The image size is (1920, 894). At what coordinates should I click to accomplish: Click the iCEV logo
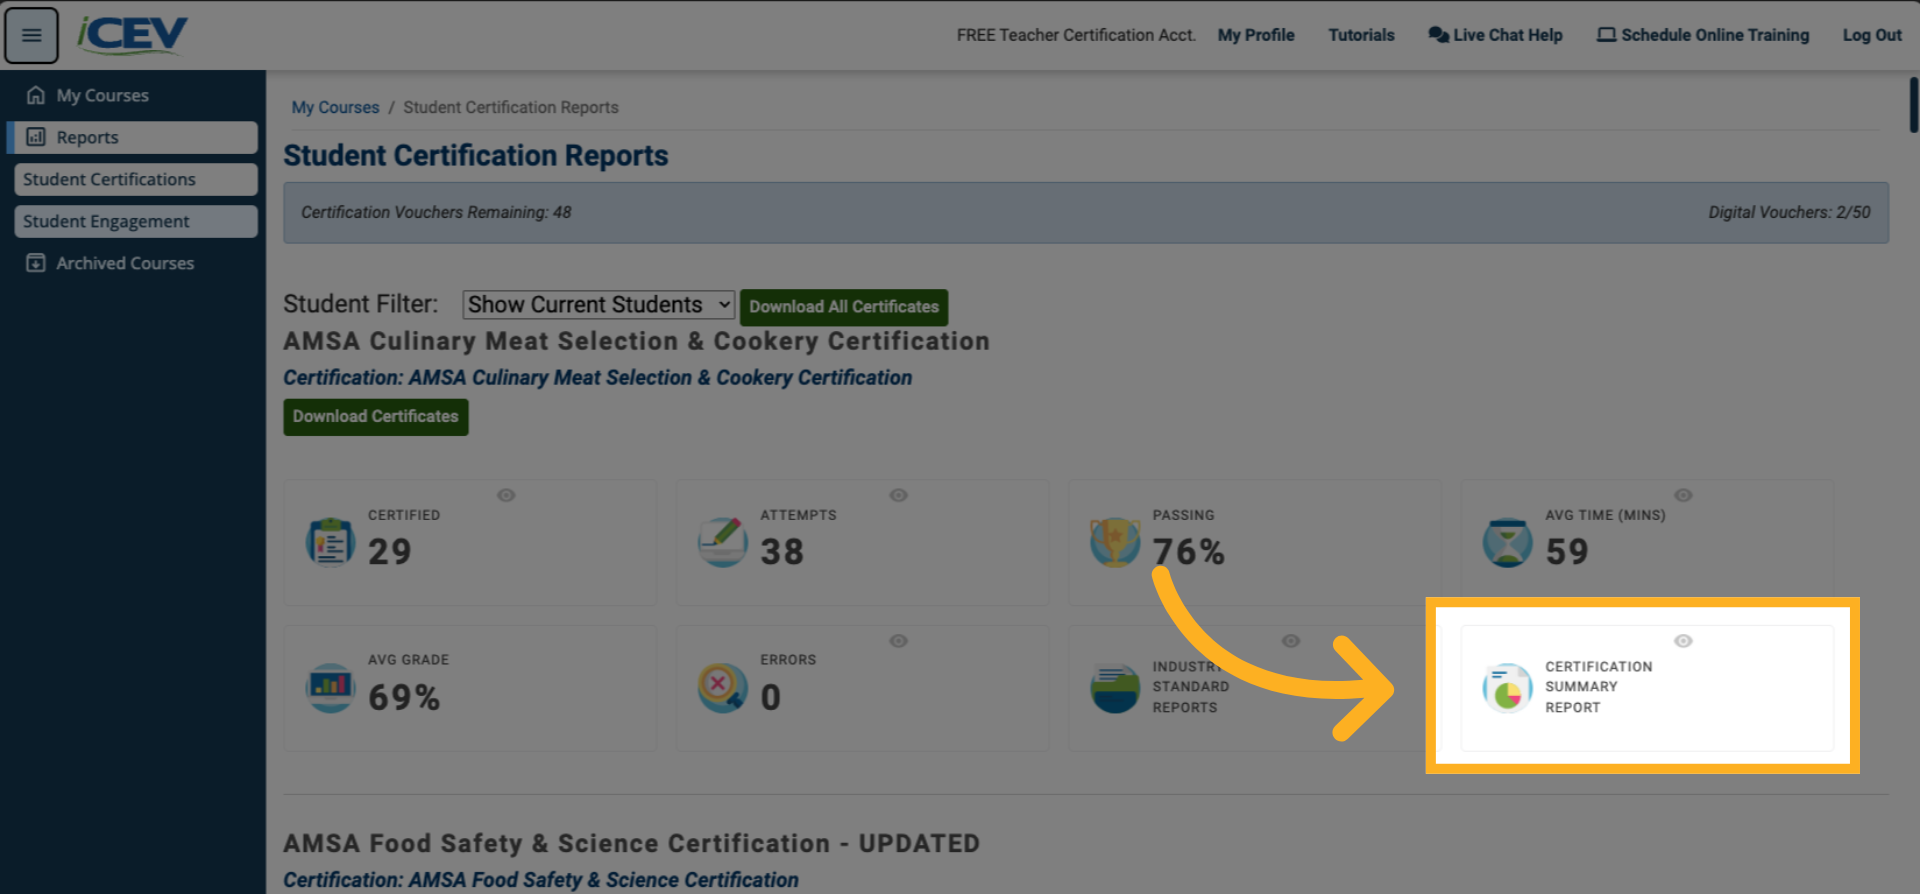click(x=132, y=35)
